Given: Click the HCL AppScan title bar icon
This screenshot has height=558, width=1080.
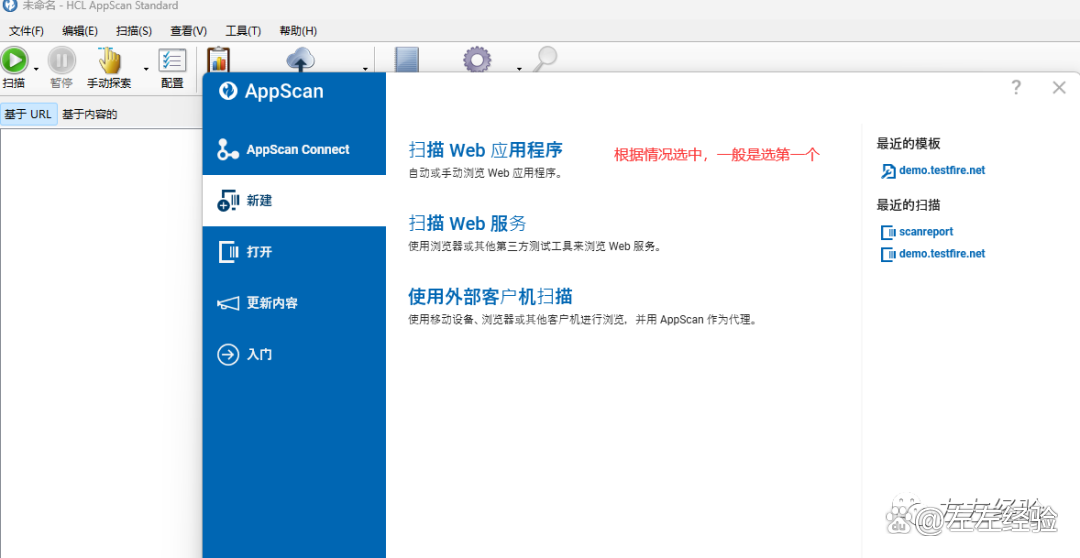Looking at the screenshot, I should (10, 6).
